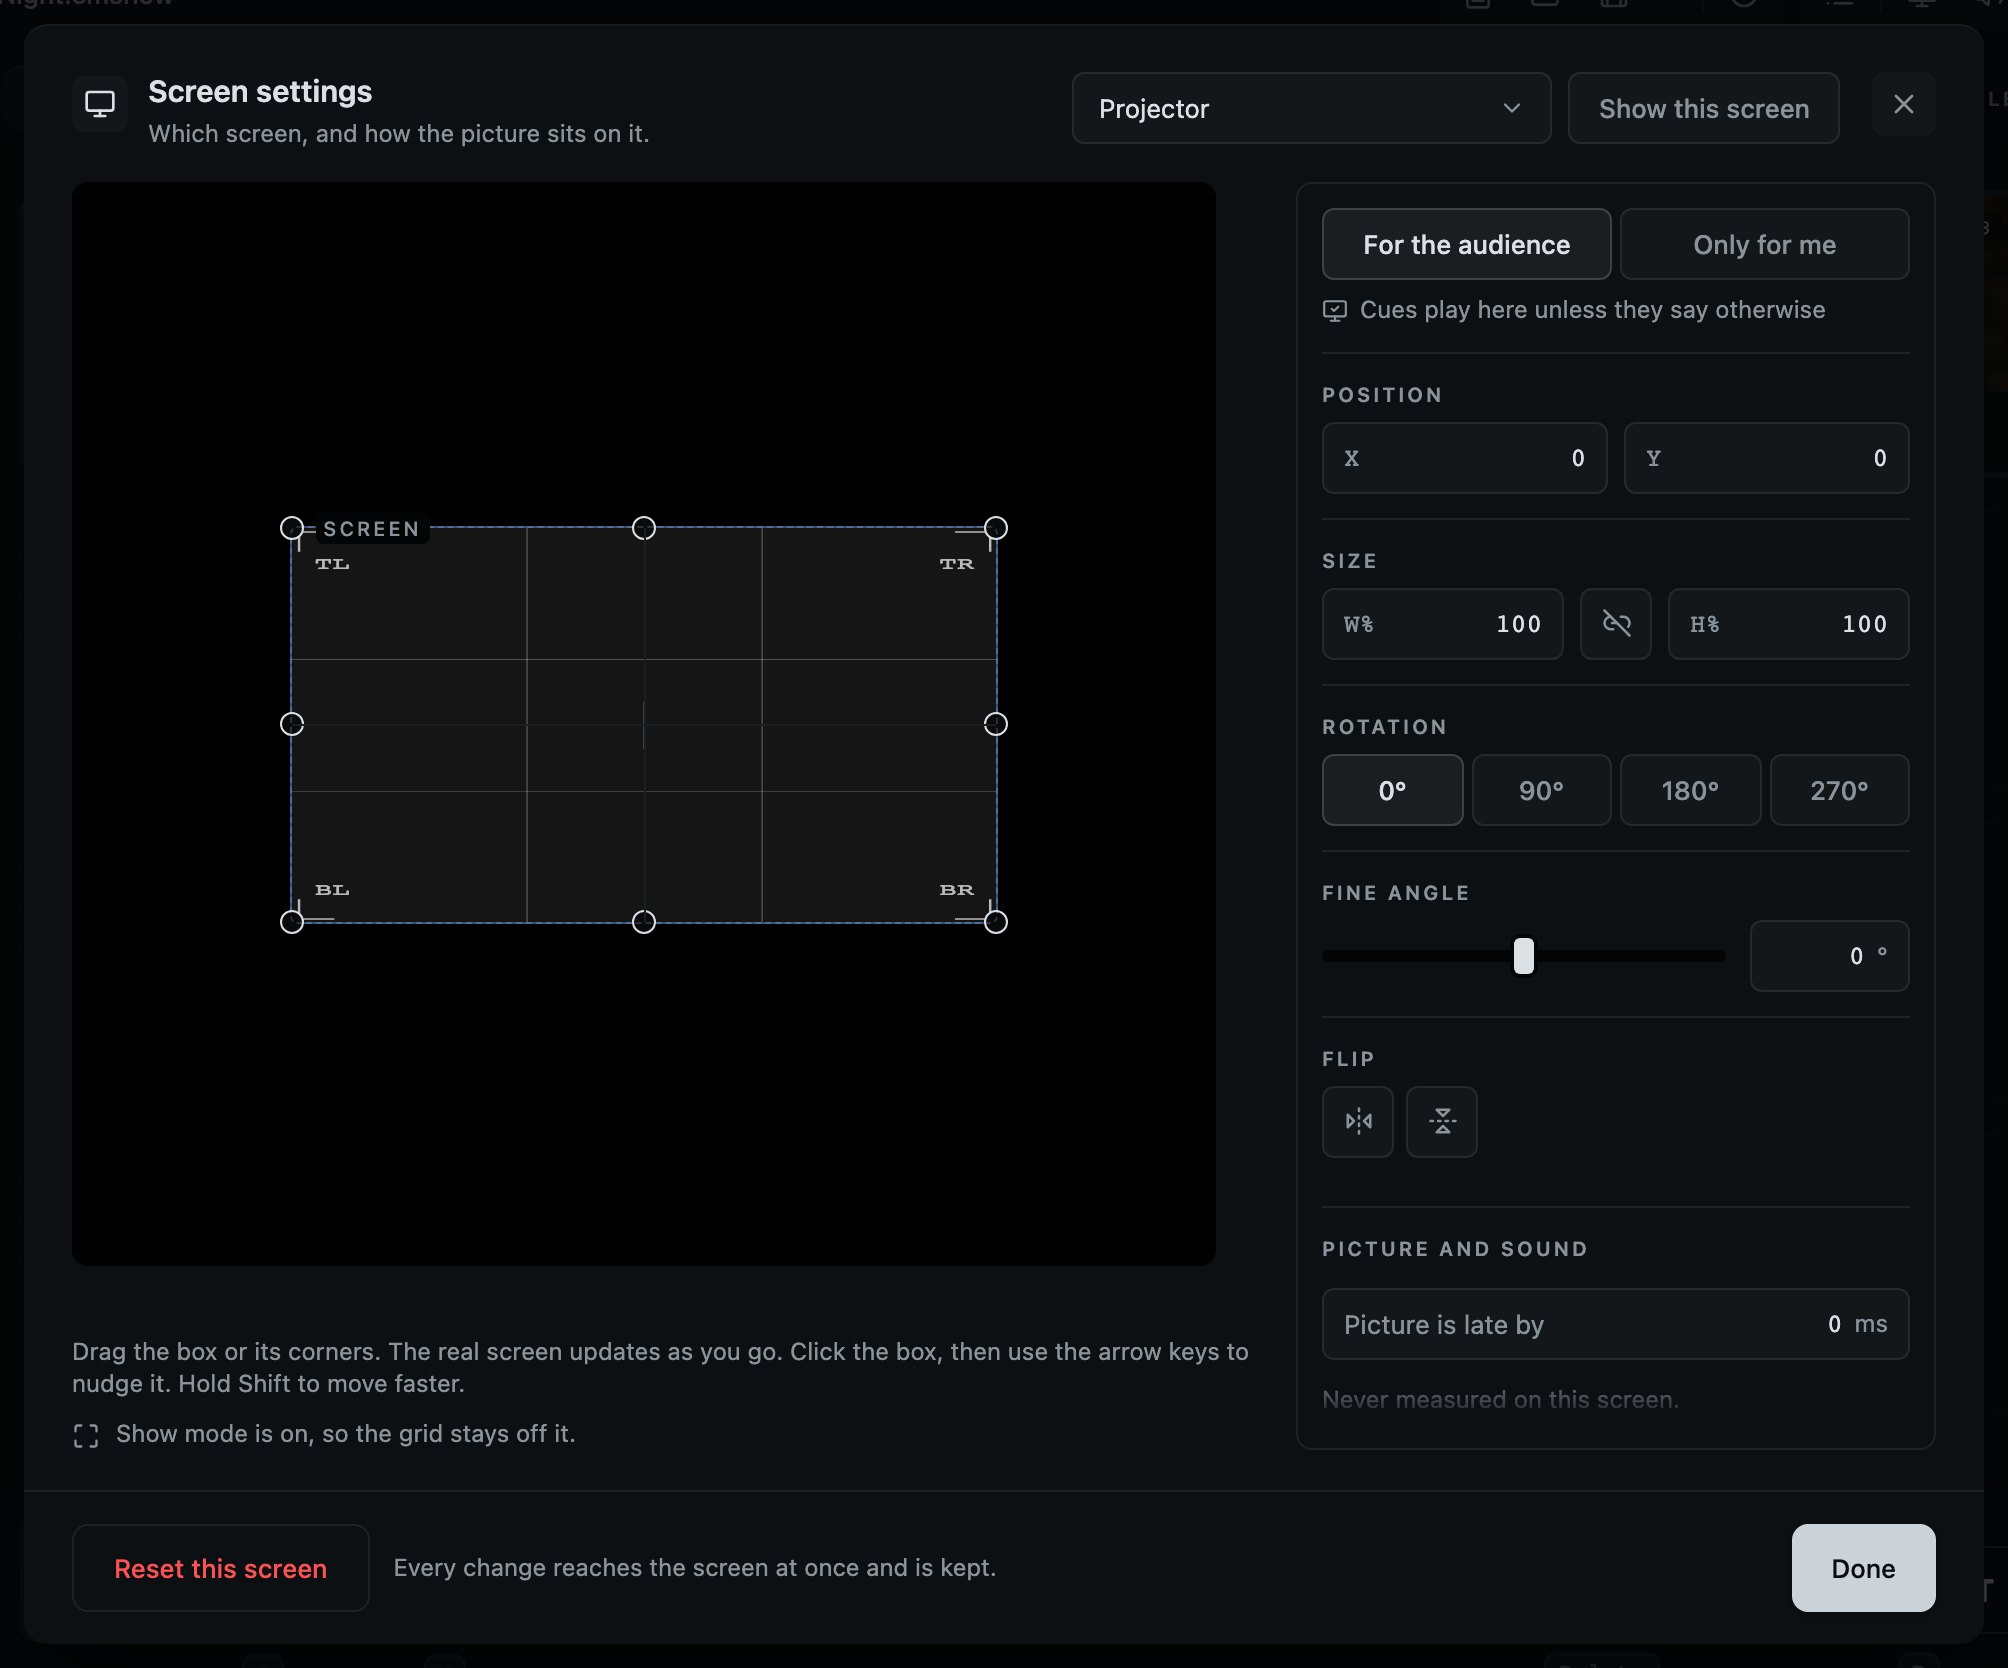Click the right-middle edge handle of screen box
2008x1668 pixels.
pyautogui.click(x=996, y=724)
